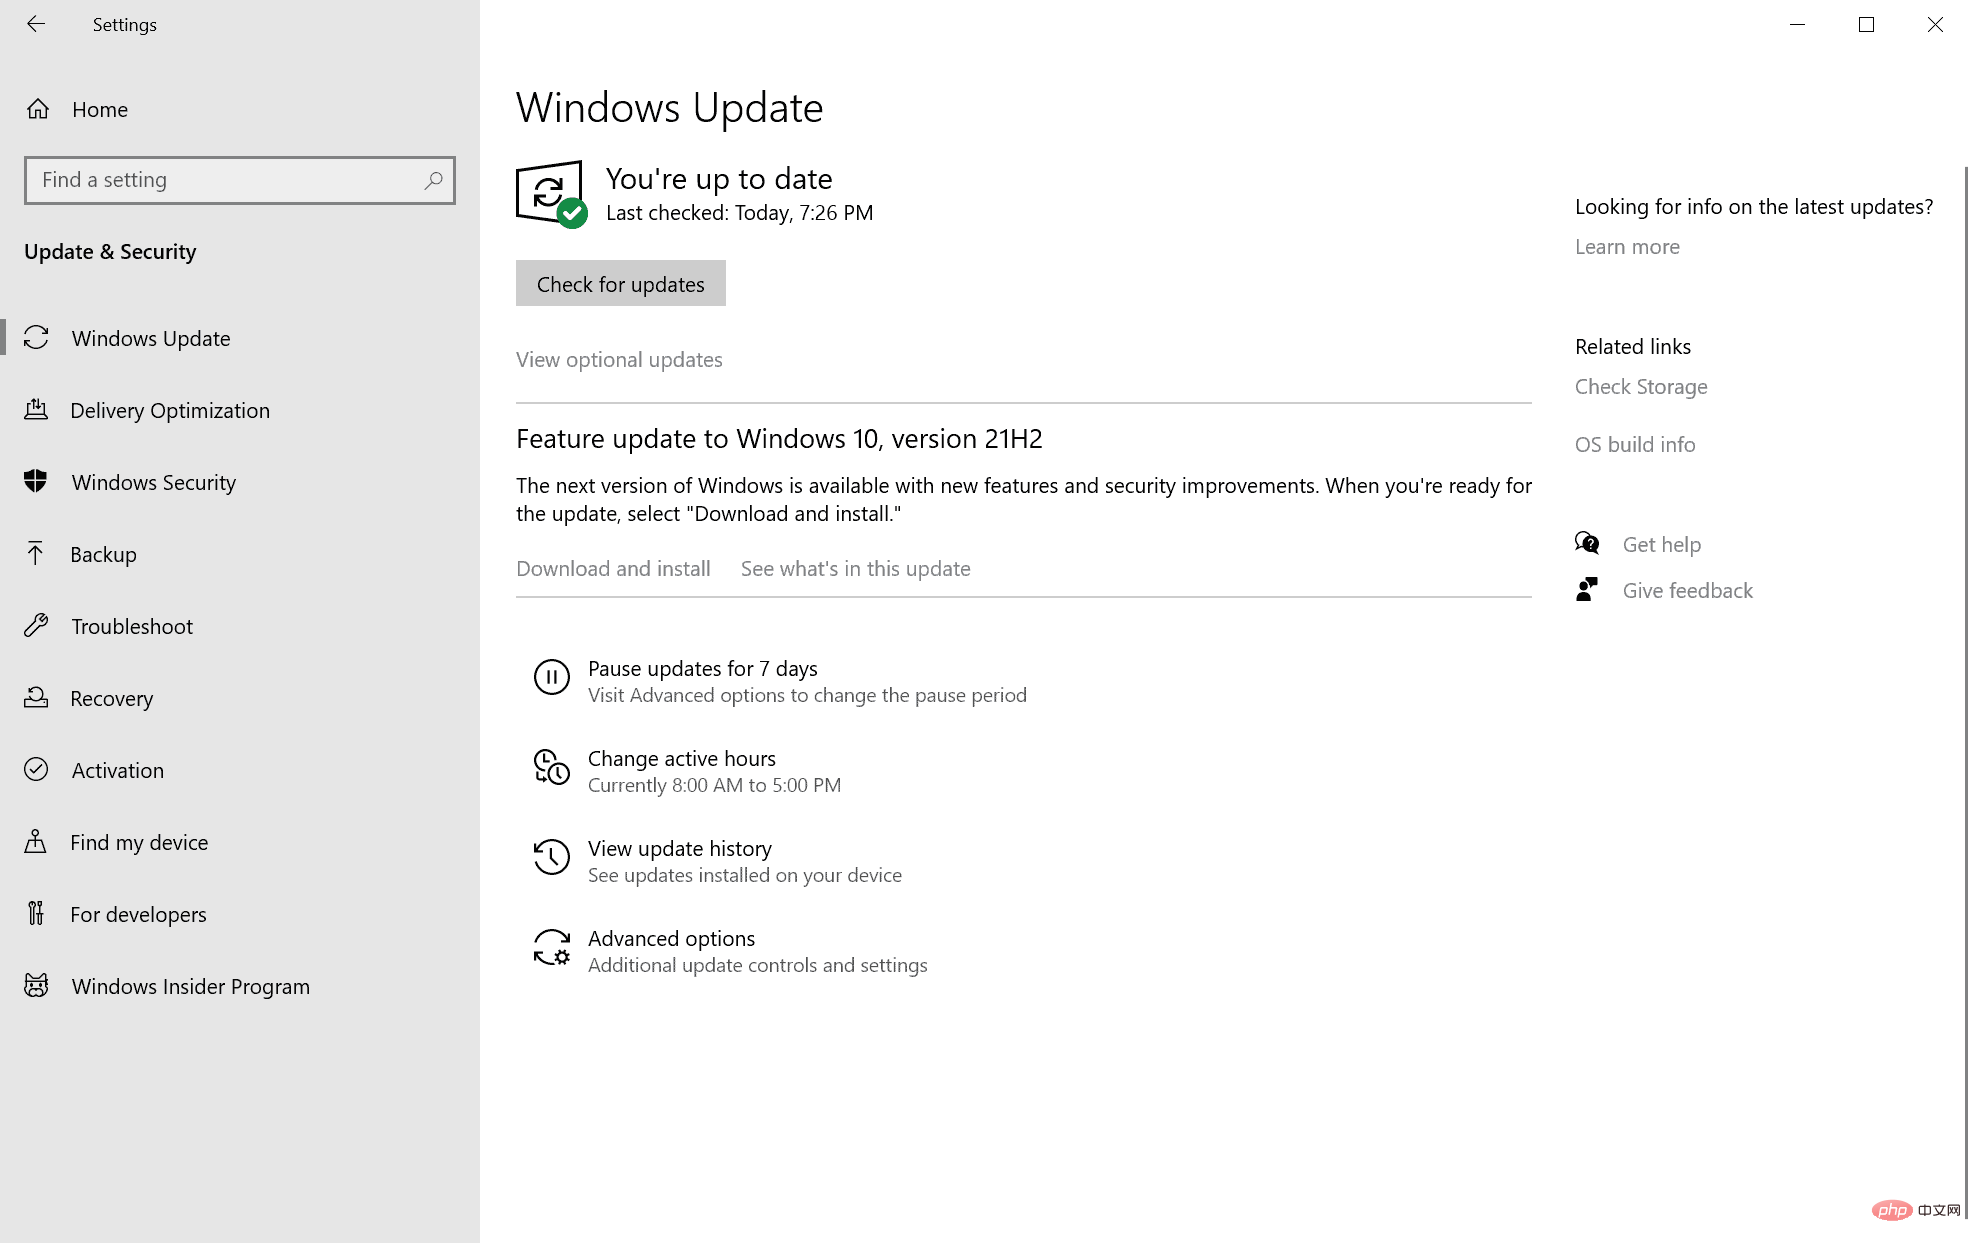Click the Backup icon in sidebar
Viewport: 1971px width, 1243px height.
pos(36,553)
